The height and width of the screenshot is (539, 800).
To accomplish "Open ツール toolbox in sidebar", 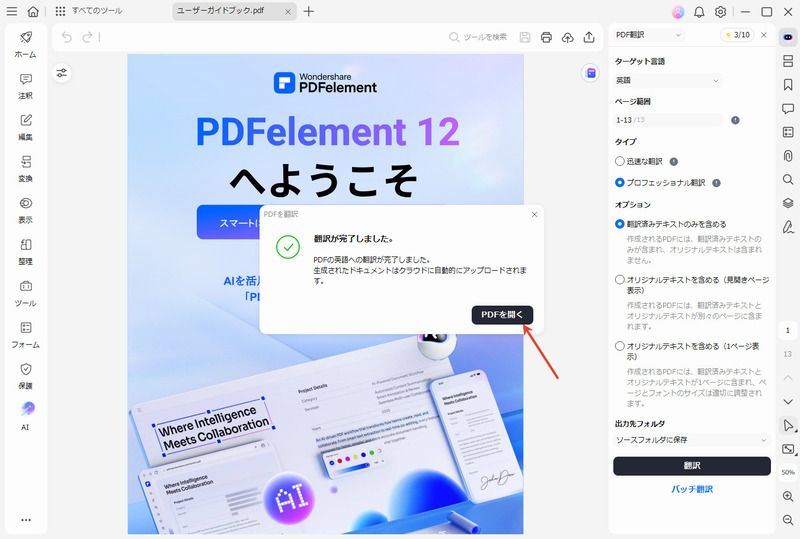I will [x=26, y=293].
